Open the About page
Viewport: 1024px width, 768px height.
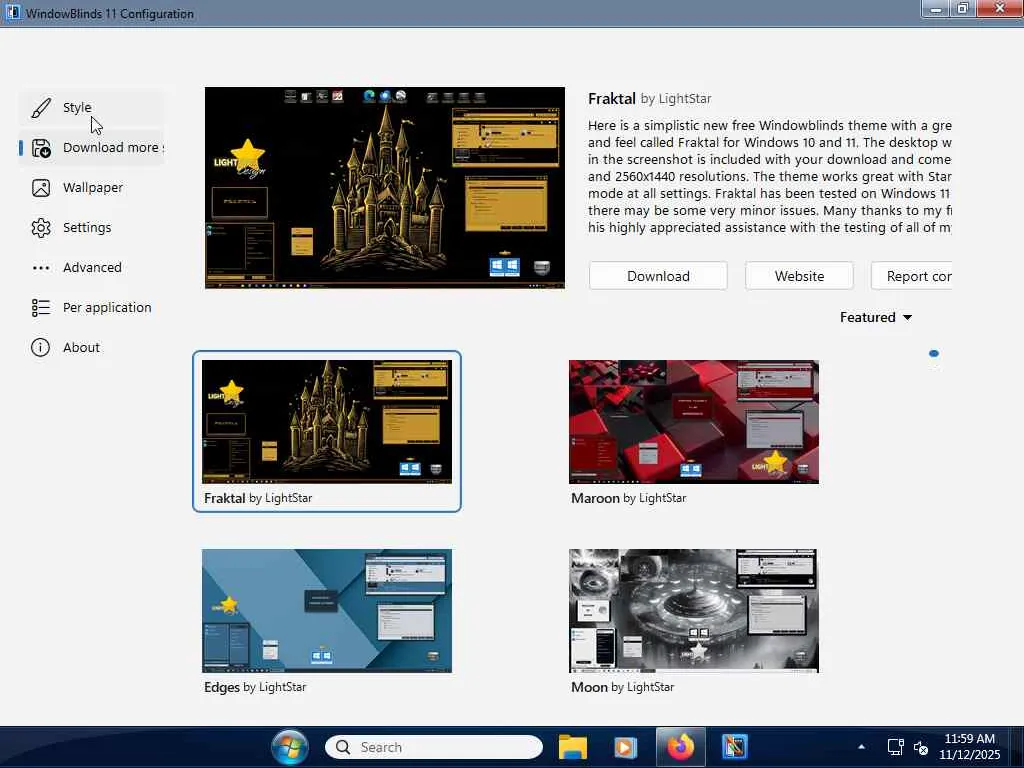click(91, 347)
